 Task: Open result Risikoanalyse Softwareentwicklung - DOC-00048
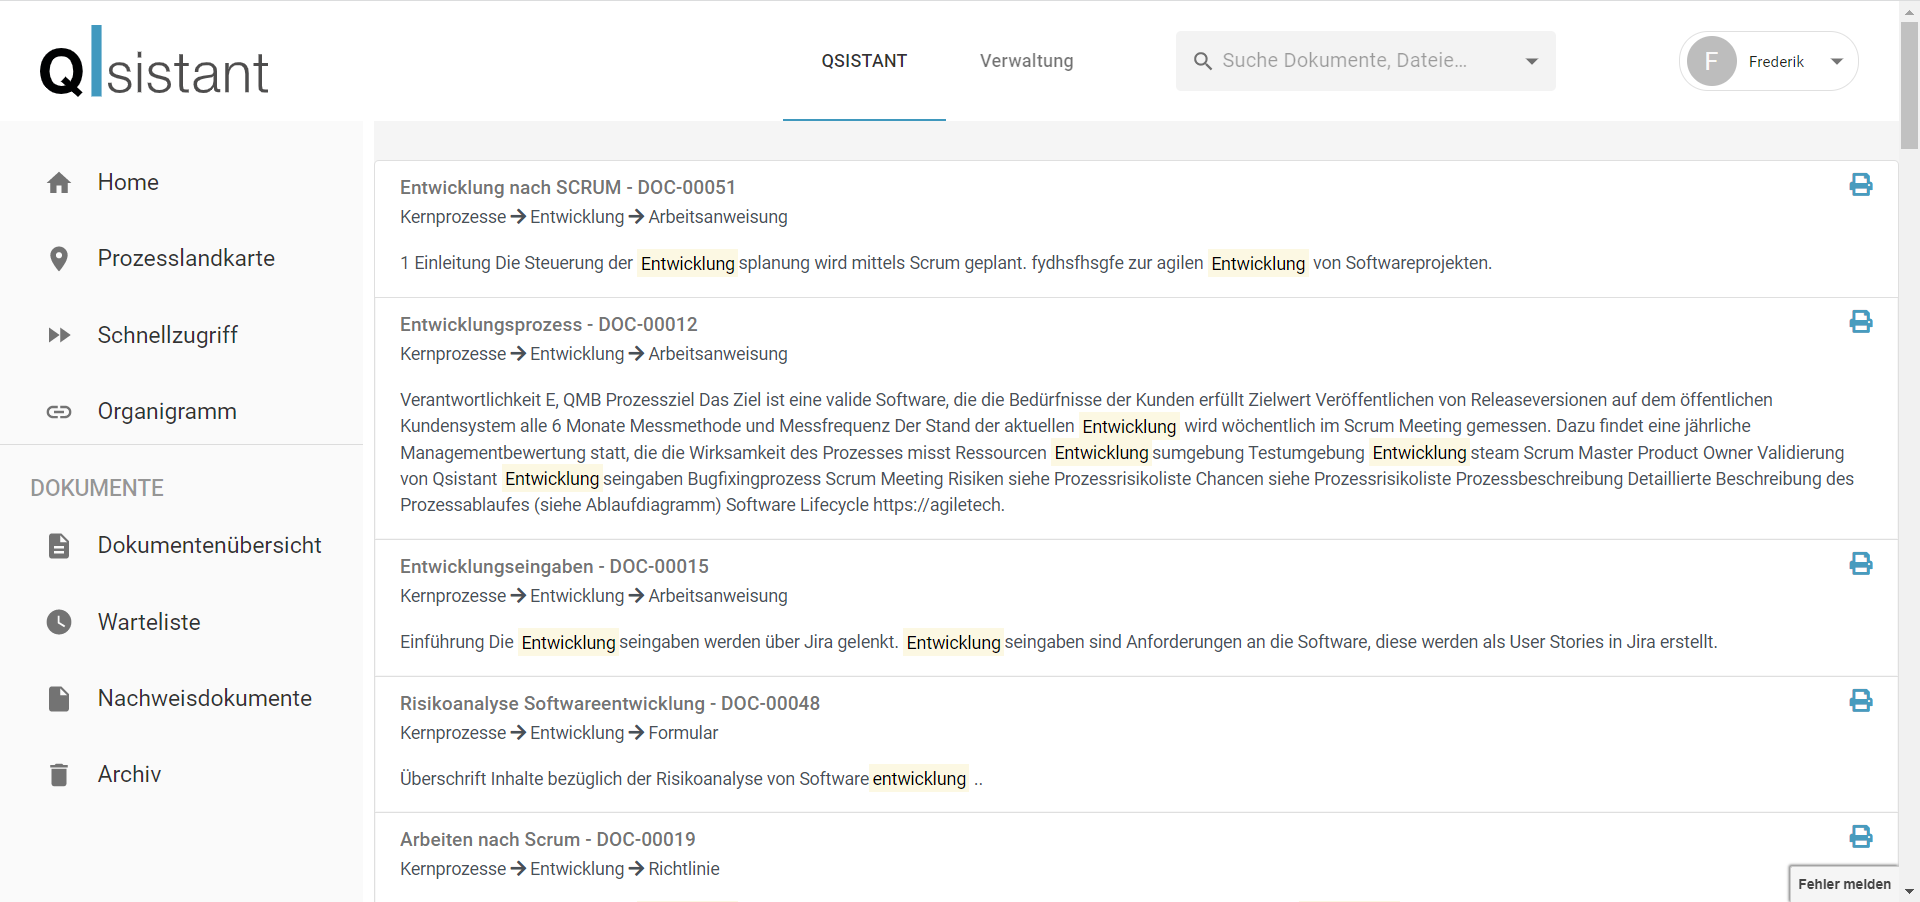pos(610,704)
